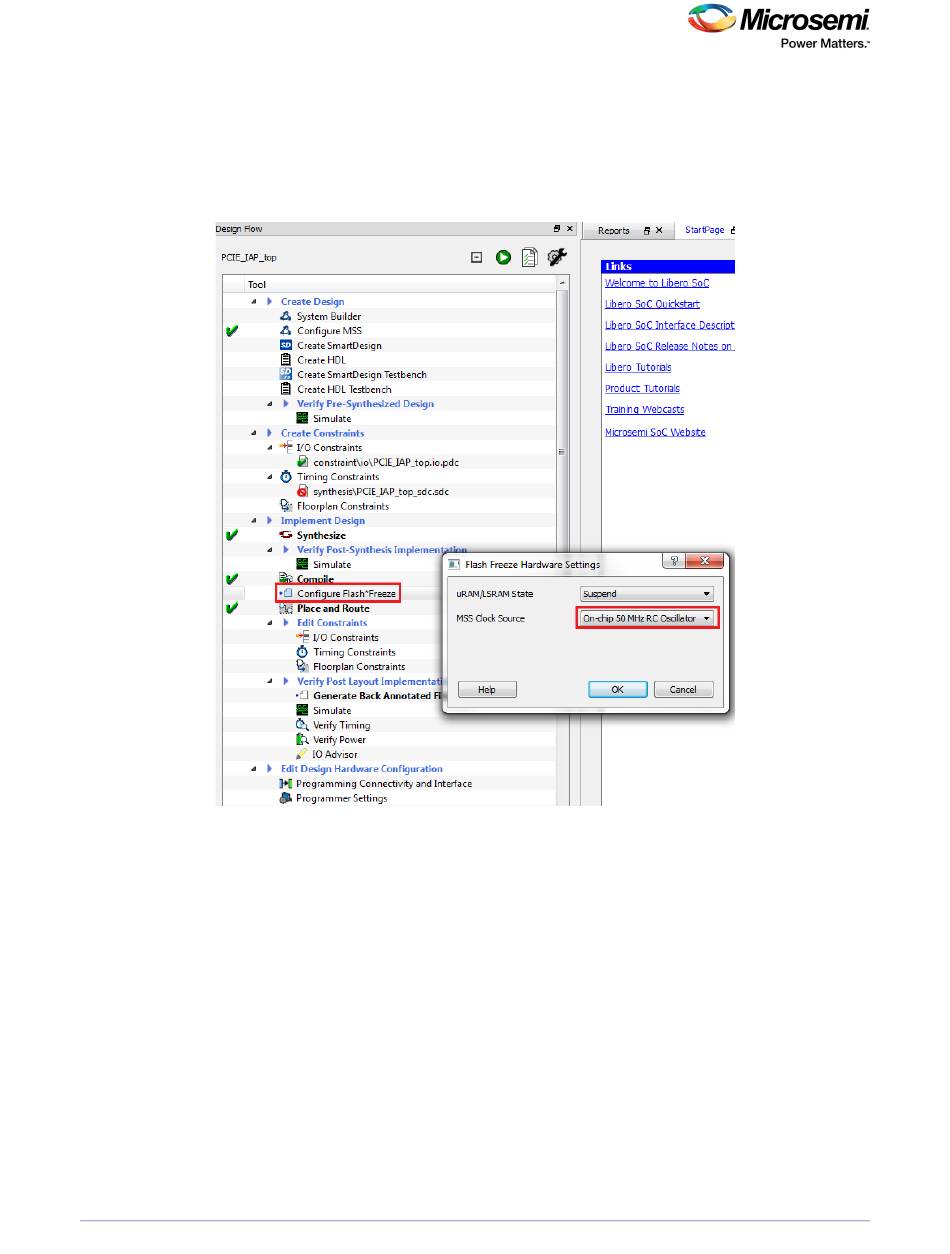Switch to the Reports tab
The height and width of the screenshot is (1254, 950).
click(x=614, y=230)
